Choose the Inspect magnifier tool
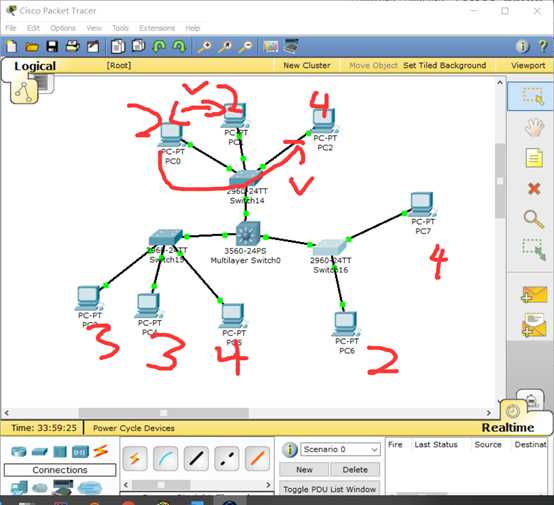The width and height of the screenshot is (554, 505). point(534,219)
